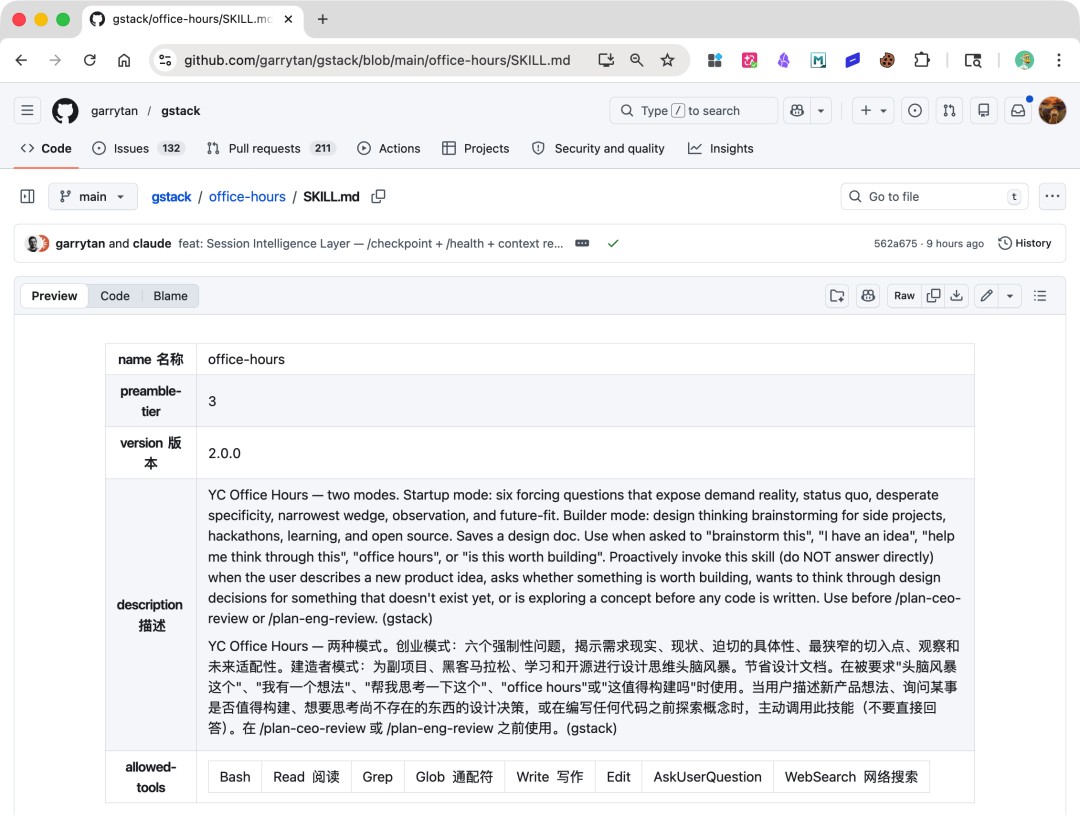Copy the SKILL.md file path

(x=378, y=196)
